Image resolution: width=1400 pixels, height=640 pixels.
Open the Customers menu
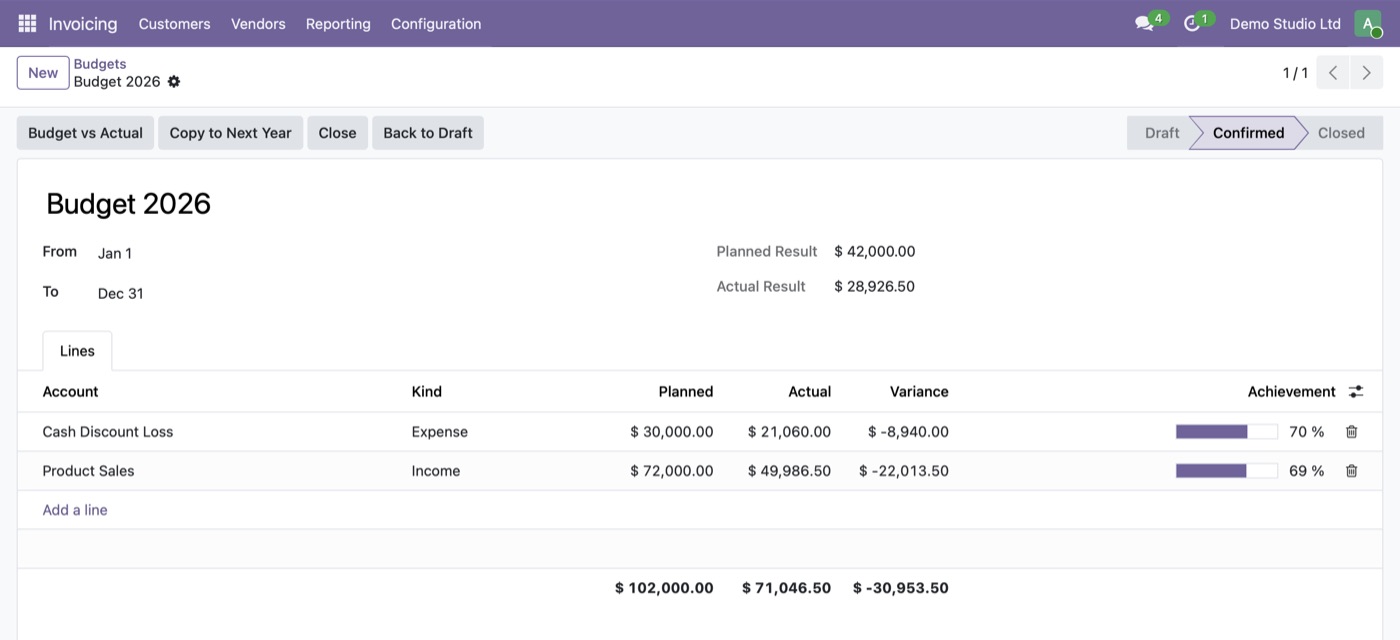tap(175, 23)
